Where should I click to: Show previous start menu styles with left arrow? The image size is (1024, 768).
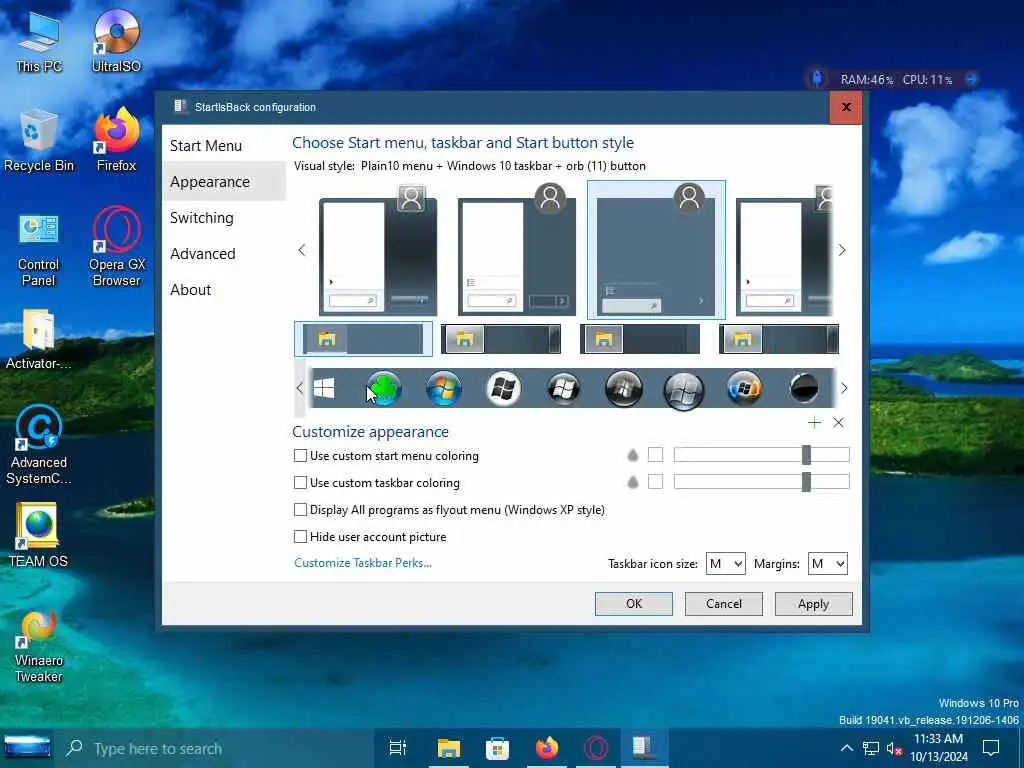pos(302,250)
